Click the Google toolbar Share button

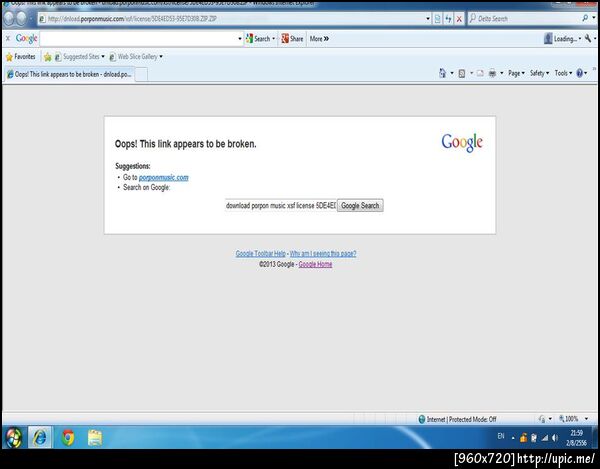(292, 39)
